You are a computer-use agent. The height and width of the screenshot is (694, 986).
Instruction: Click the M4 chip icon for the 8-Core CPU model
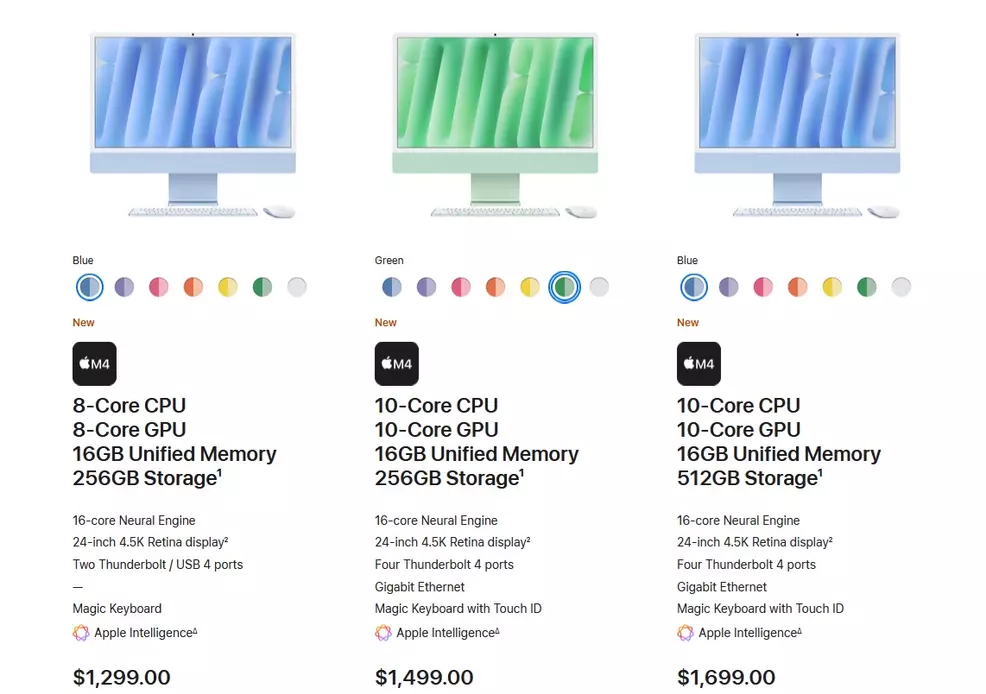point(94,364)
